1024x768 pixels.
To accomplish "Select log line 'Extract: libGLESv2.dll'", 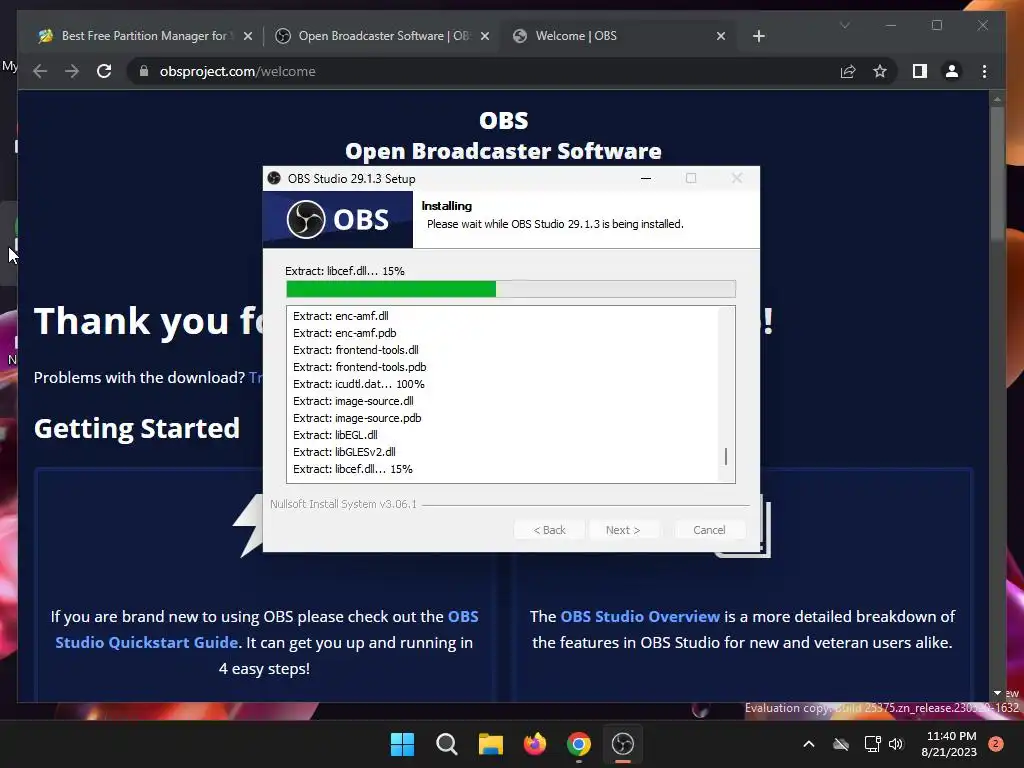I will point(344,452).
